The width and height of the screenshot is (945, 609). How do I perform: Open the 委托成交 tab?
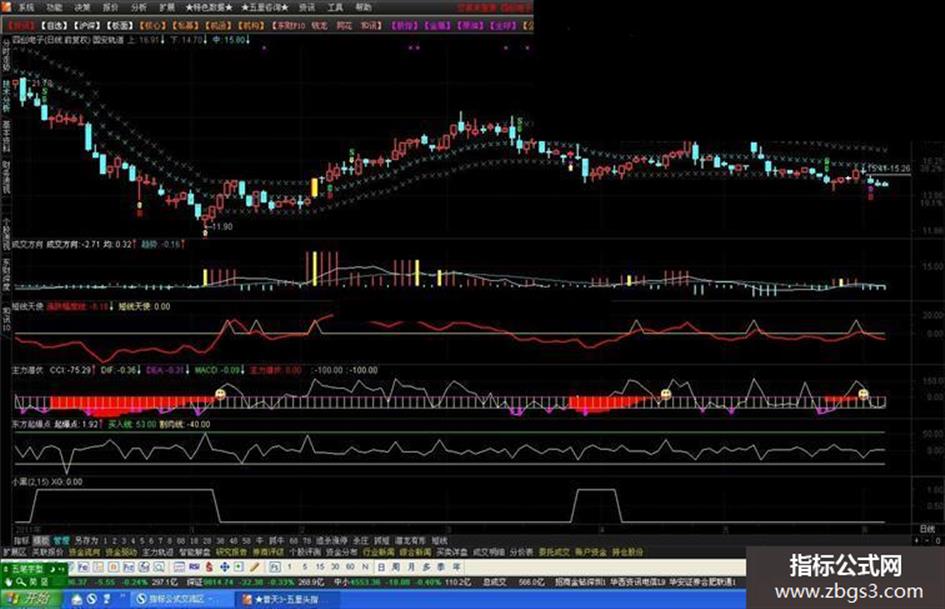coord(554,552)
